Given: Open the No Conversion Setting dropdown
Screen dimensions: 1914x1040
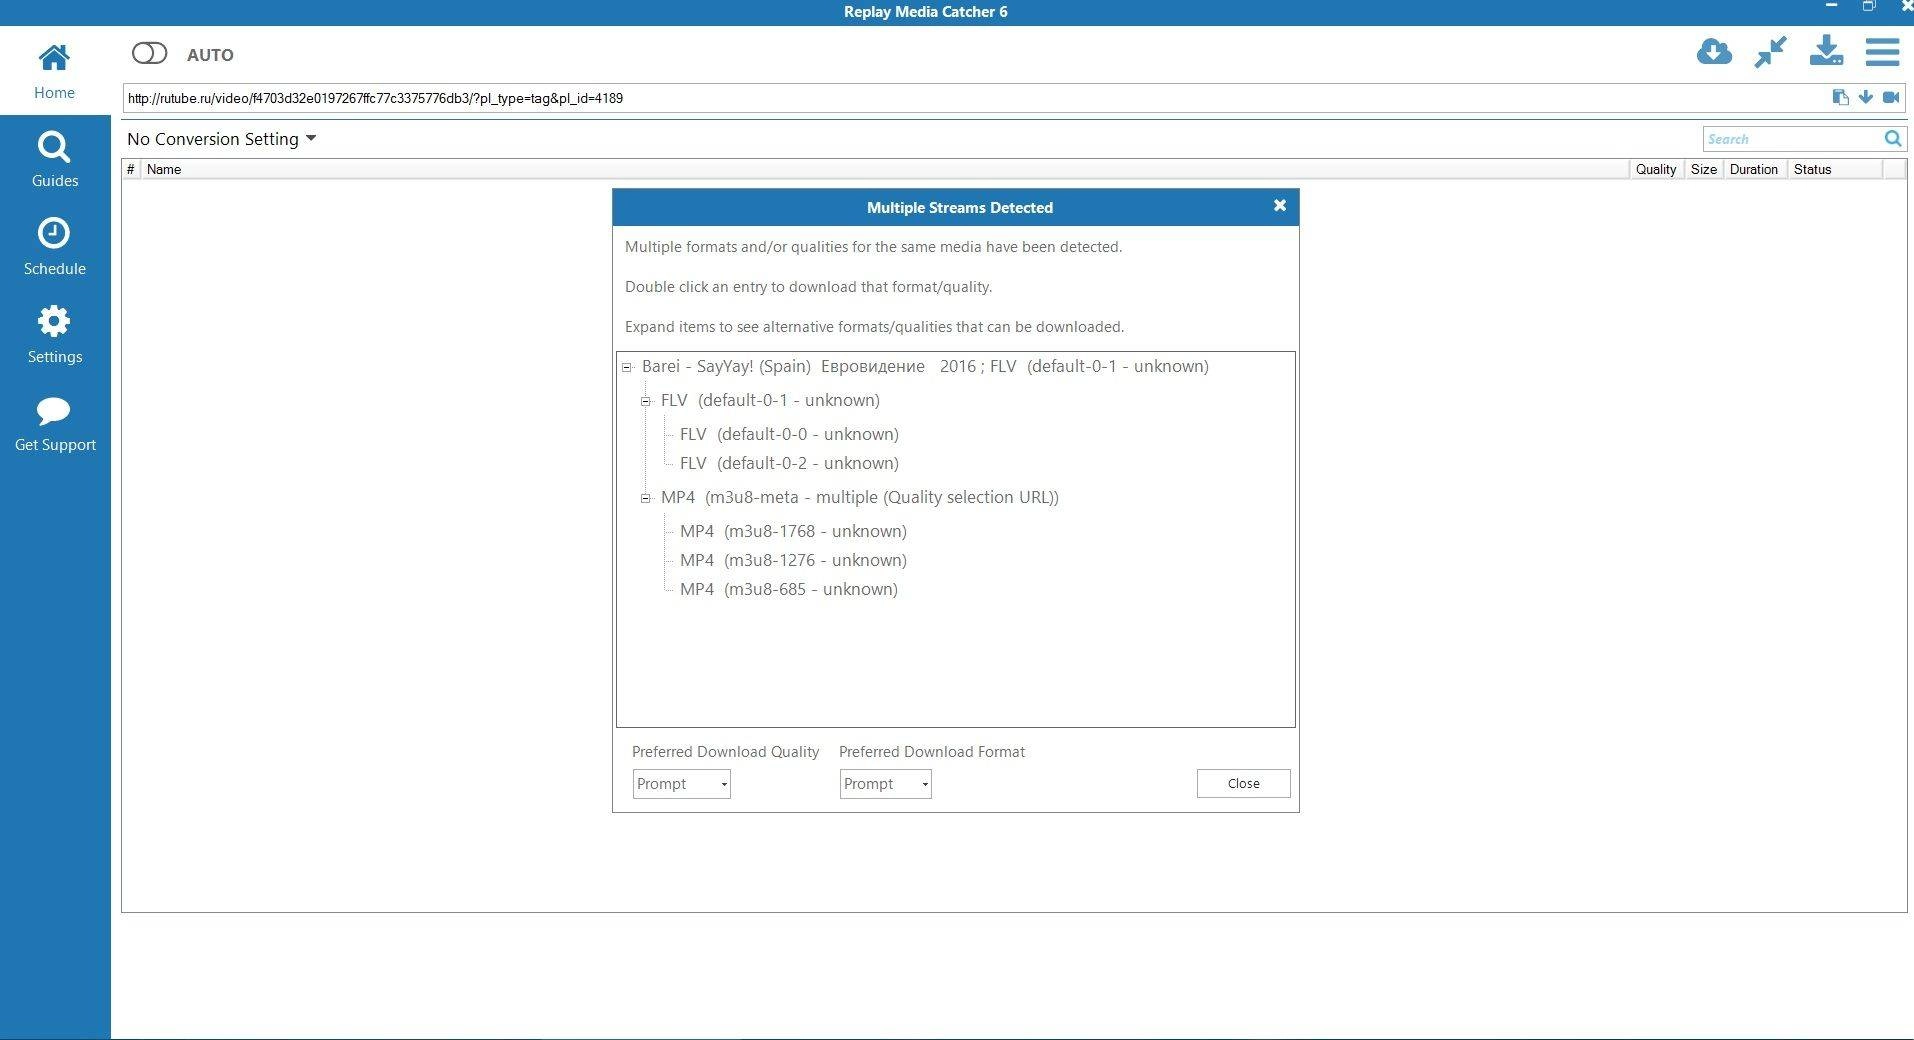Looking at the screenshot, I should point(221,139).
